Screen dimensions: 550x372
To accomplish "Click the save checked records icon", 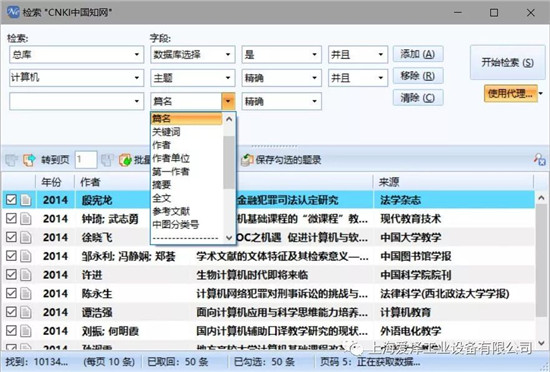I will [247, 160].
